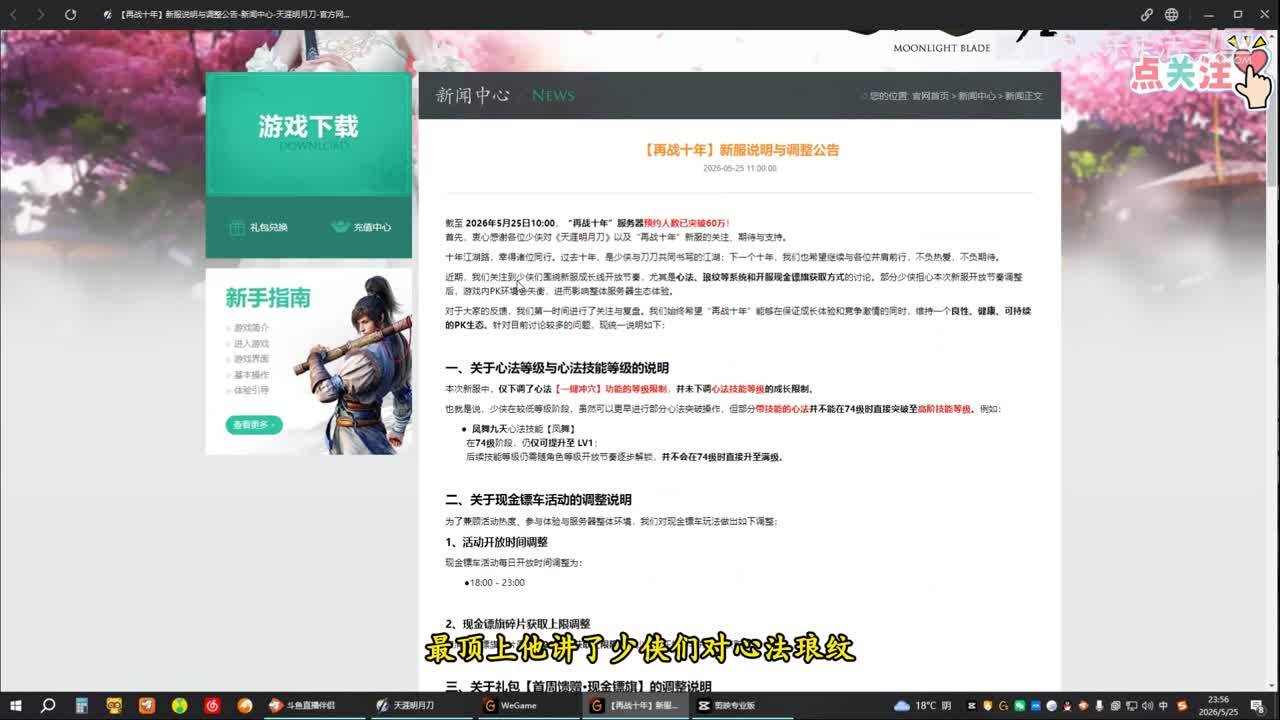Click the ingot icon beside 充值中心
The height and width of the screenshot is (720, 1280).
(x=340, y=227)
